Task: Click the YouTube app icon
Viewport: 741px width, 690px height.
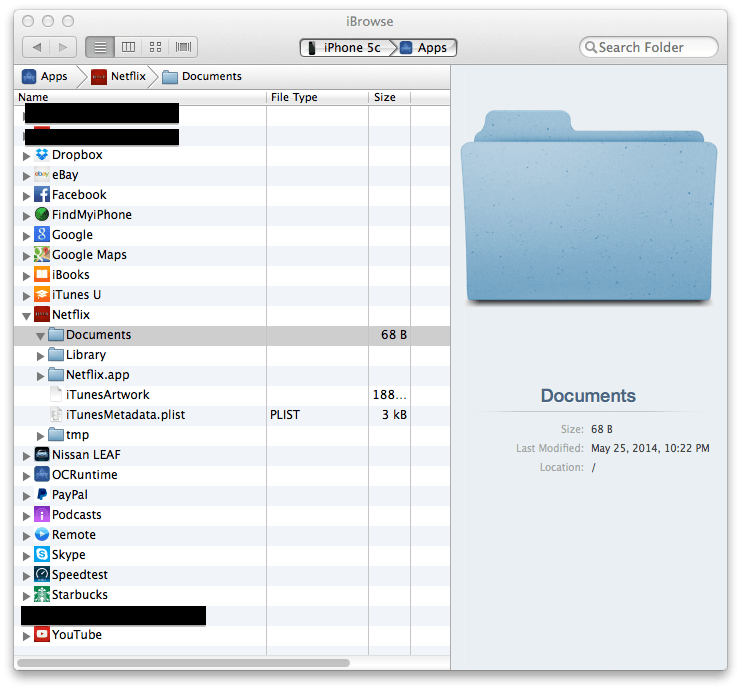Action: pos(42,635)
